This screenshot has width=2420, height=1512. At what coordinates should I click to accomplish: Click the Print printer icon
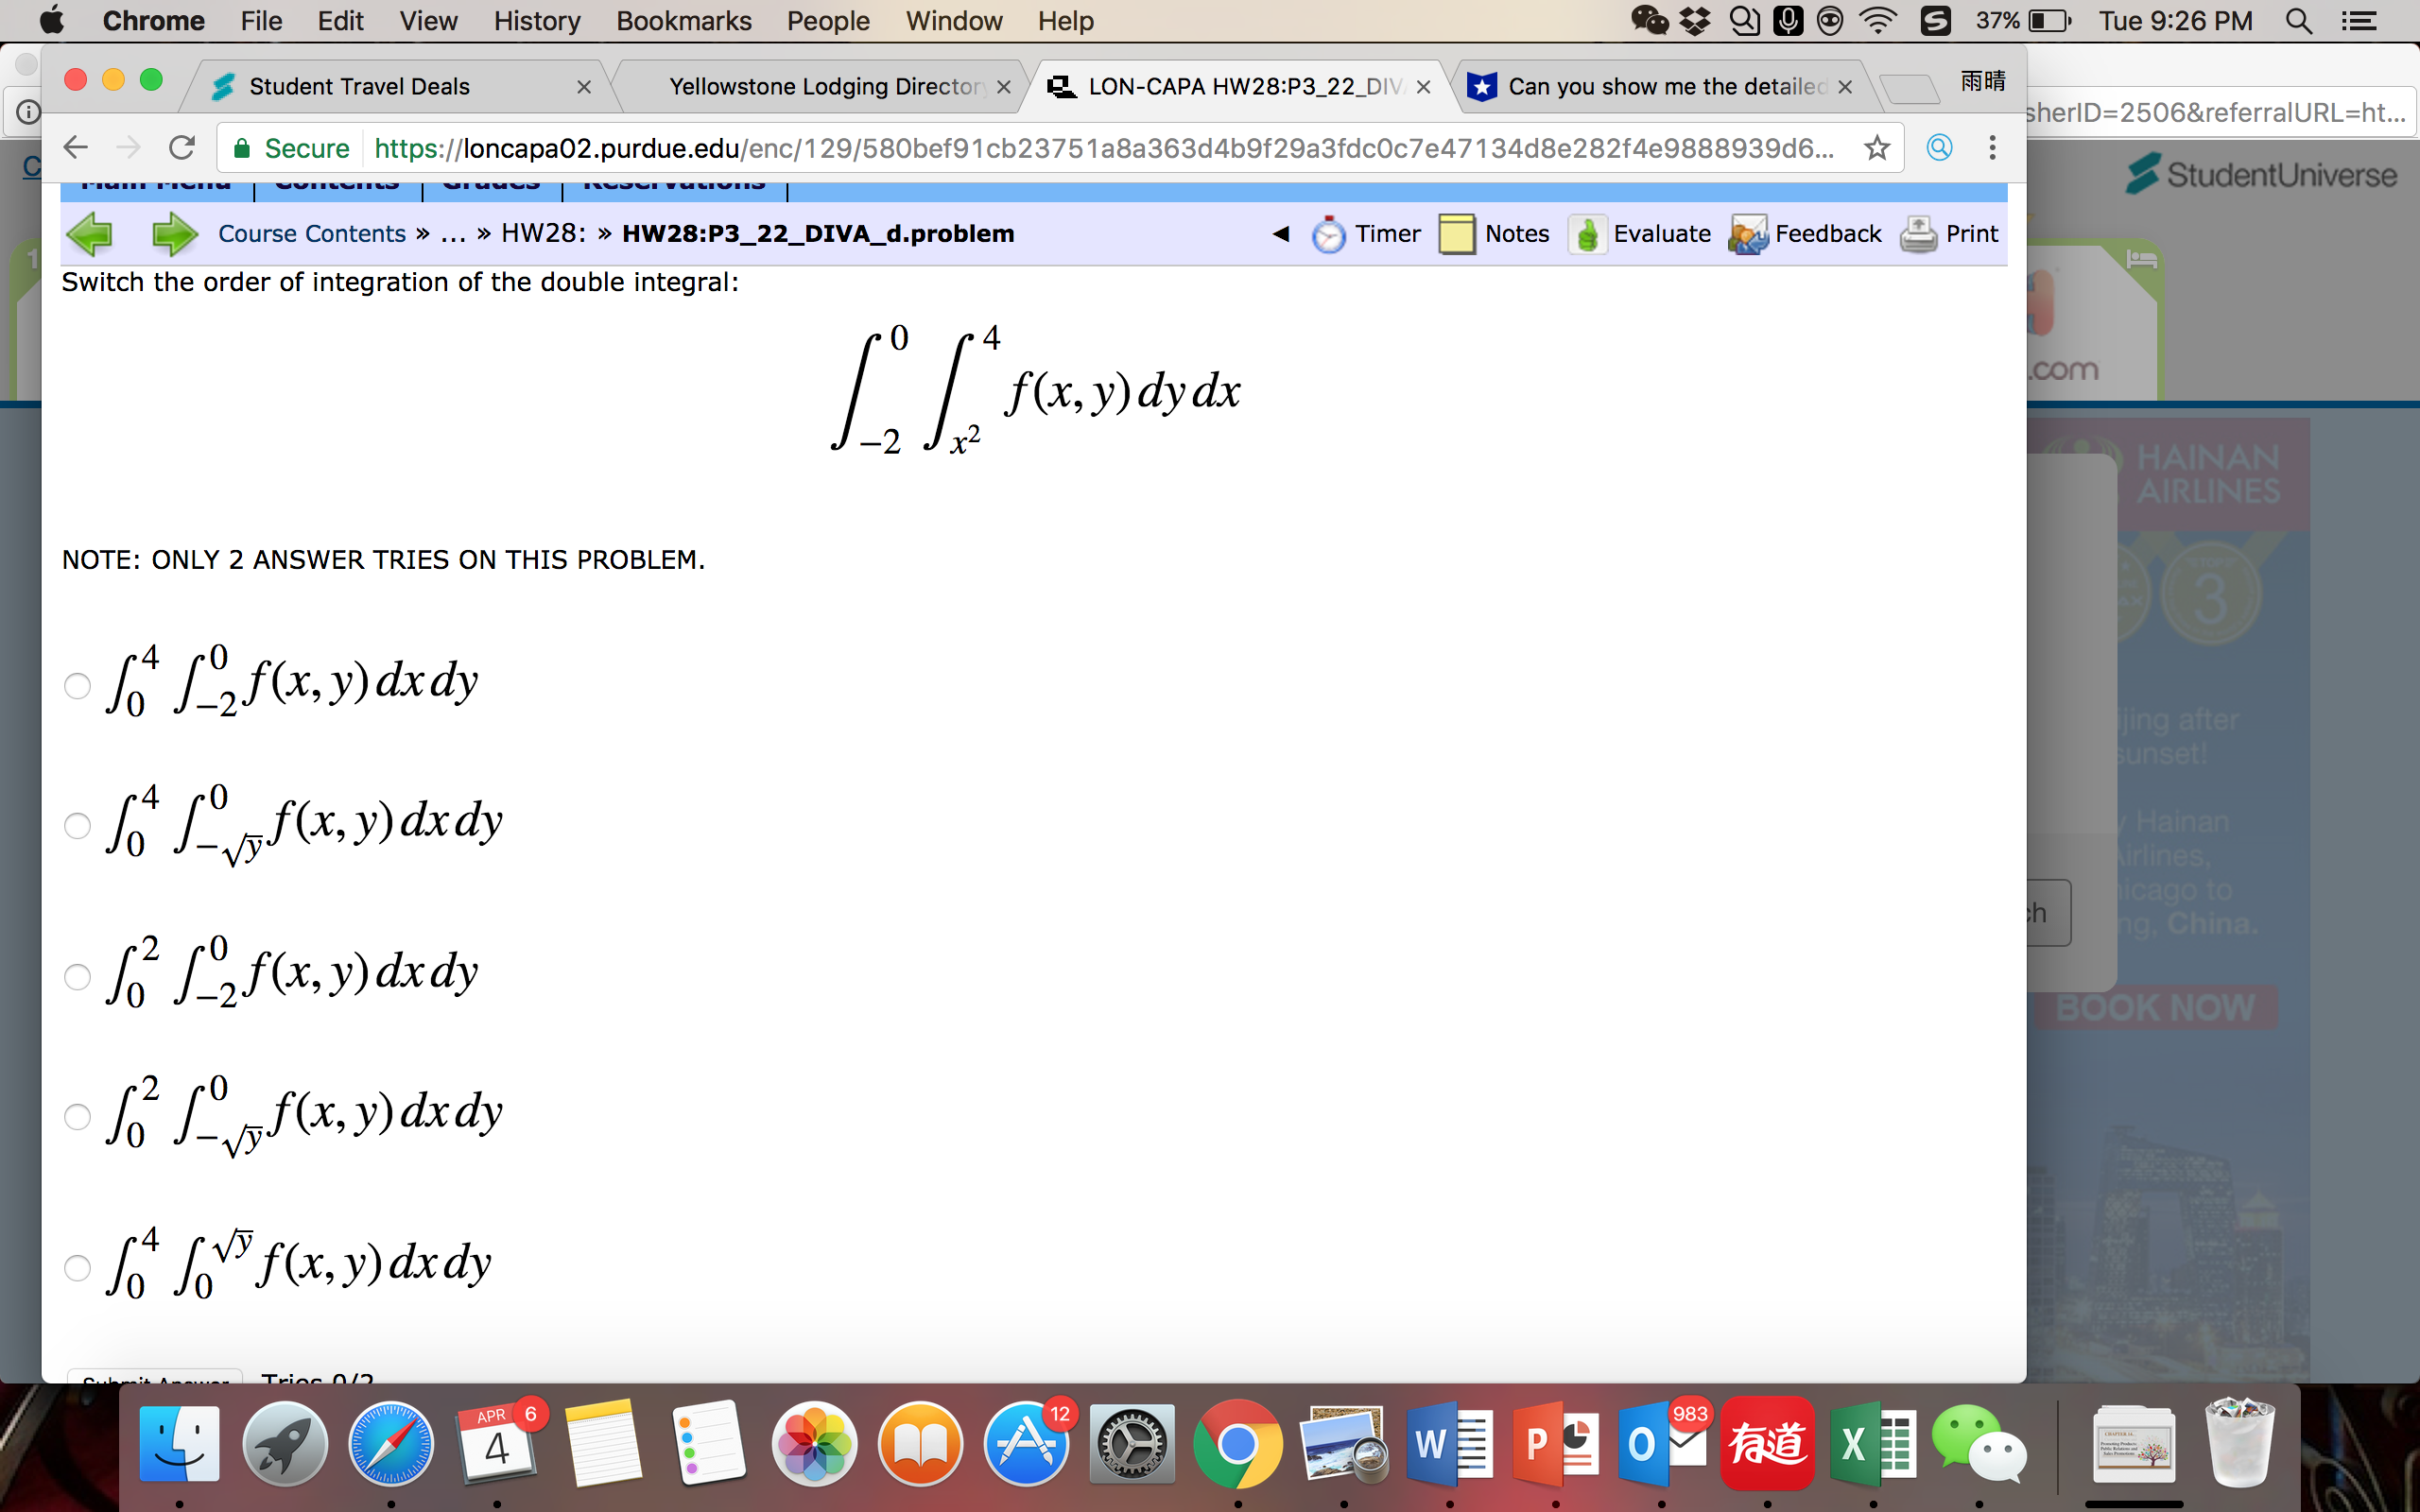tap(1917, 234)
